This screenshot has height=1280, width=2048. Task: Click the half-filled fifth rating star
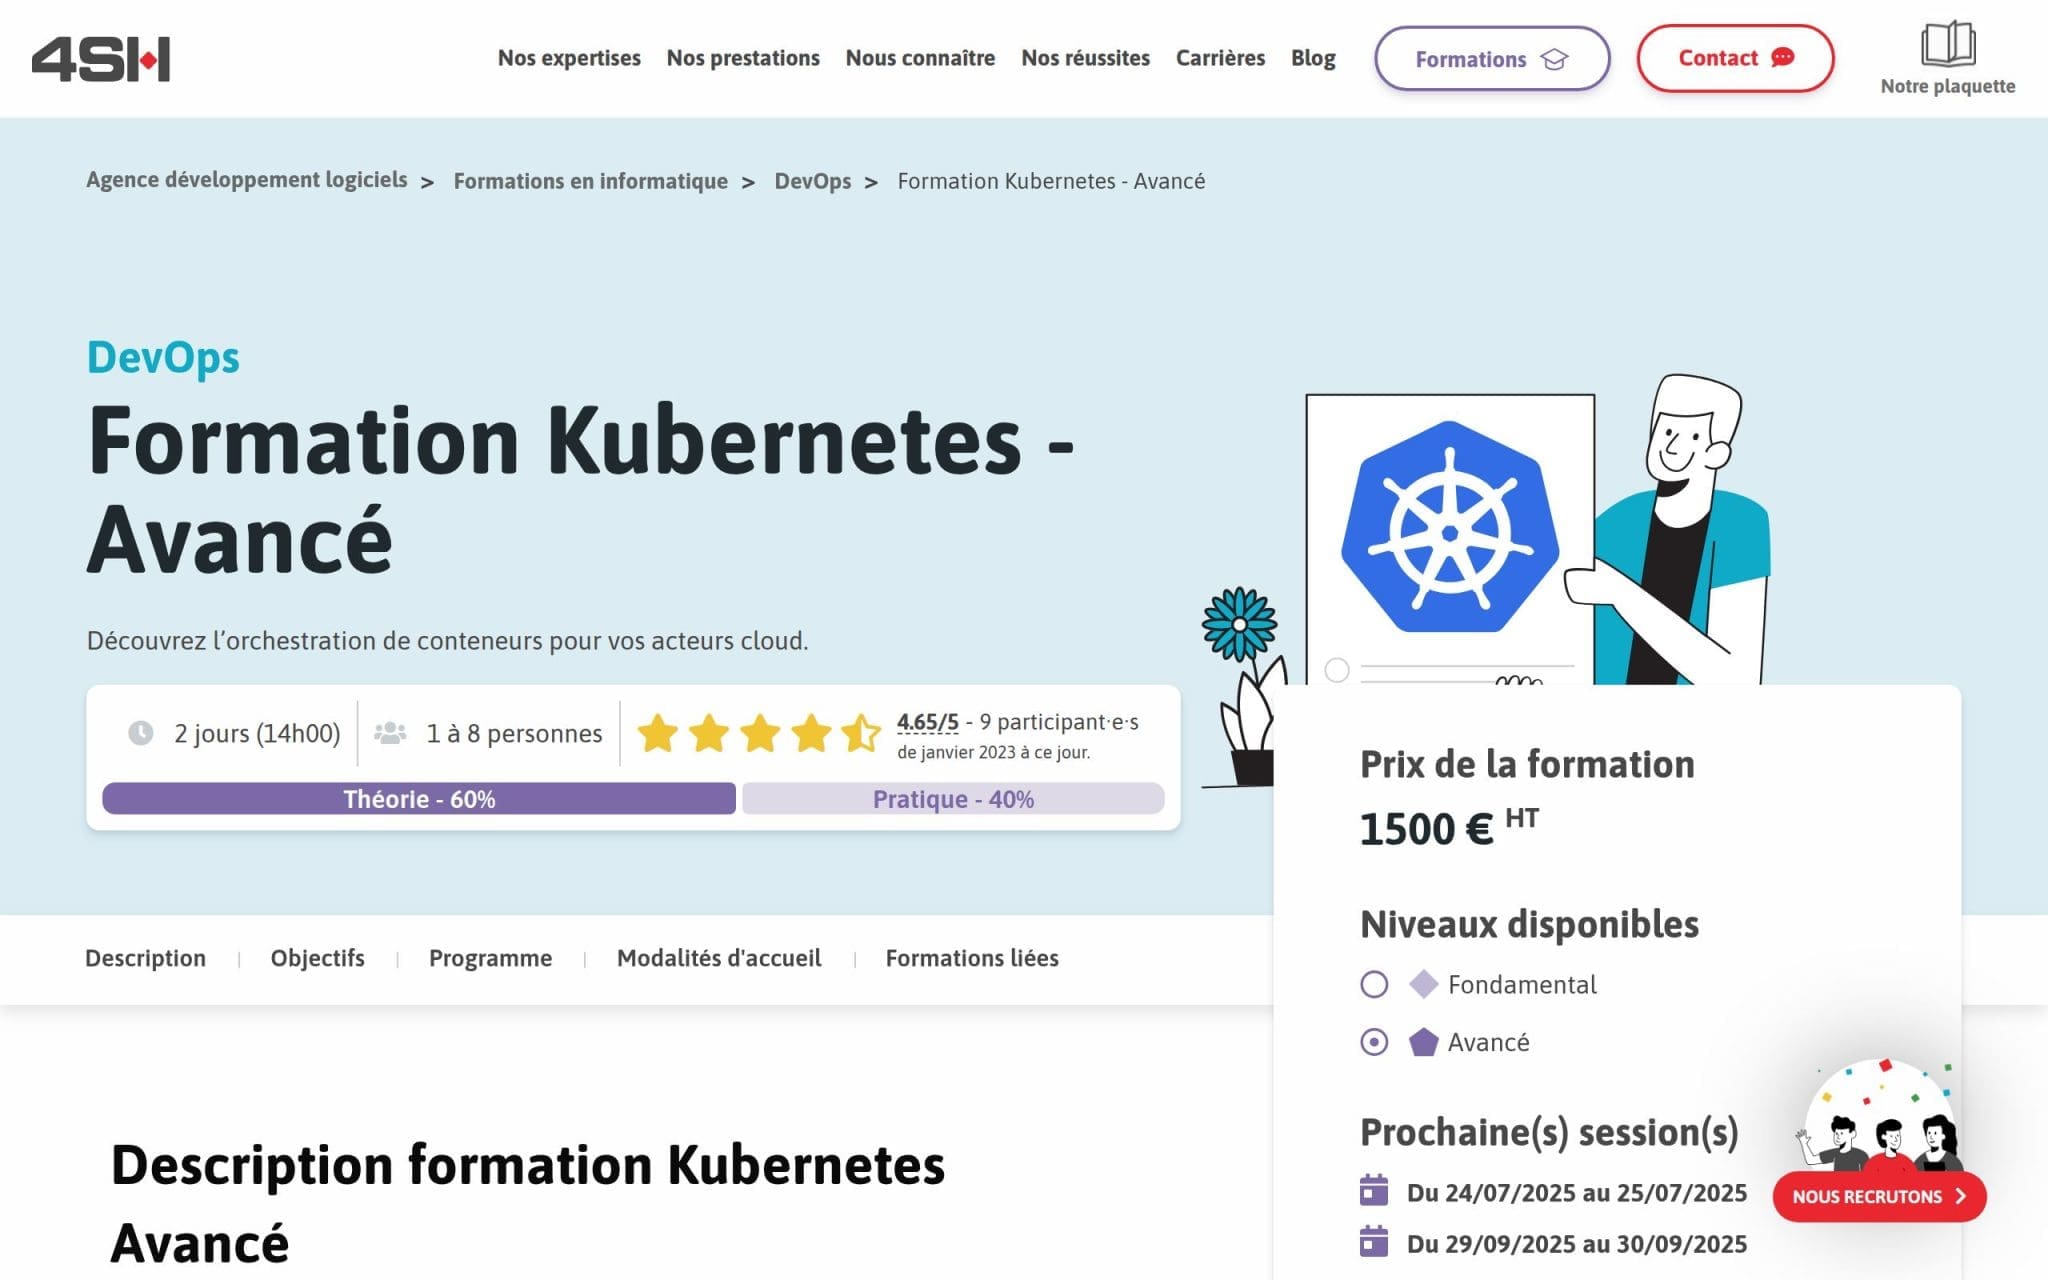pos(861,733)
